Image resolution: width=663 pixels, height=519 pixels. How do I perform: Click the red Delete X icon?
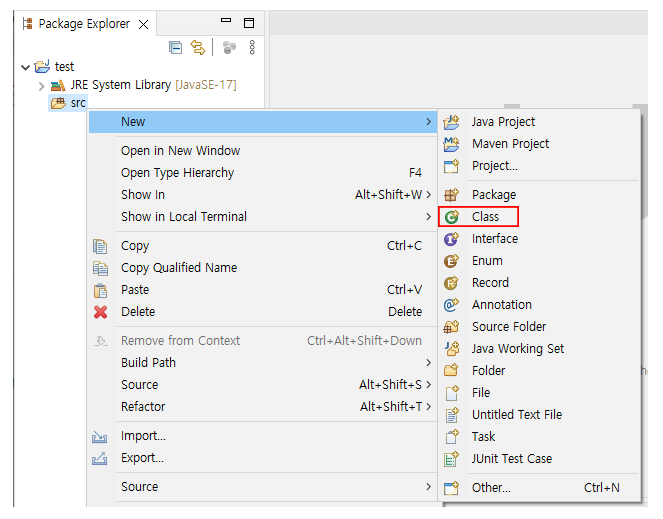100,312
